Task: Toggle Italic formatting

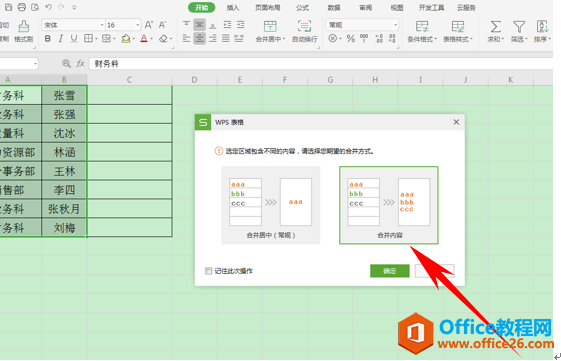Action: tap(60, 39)
